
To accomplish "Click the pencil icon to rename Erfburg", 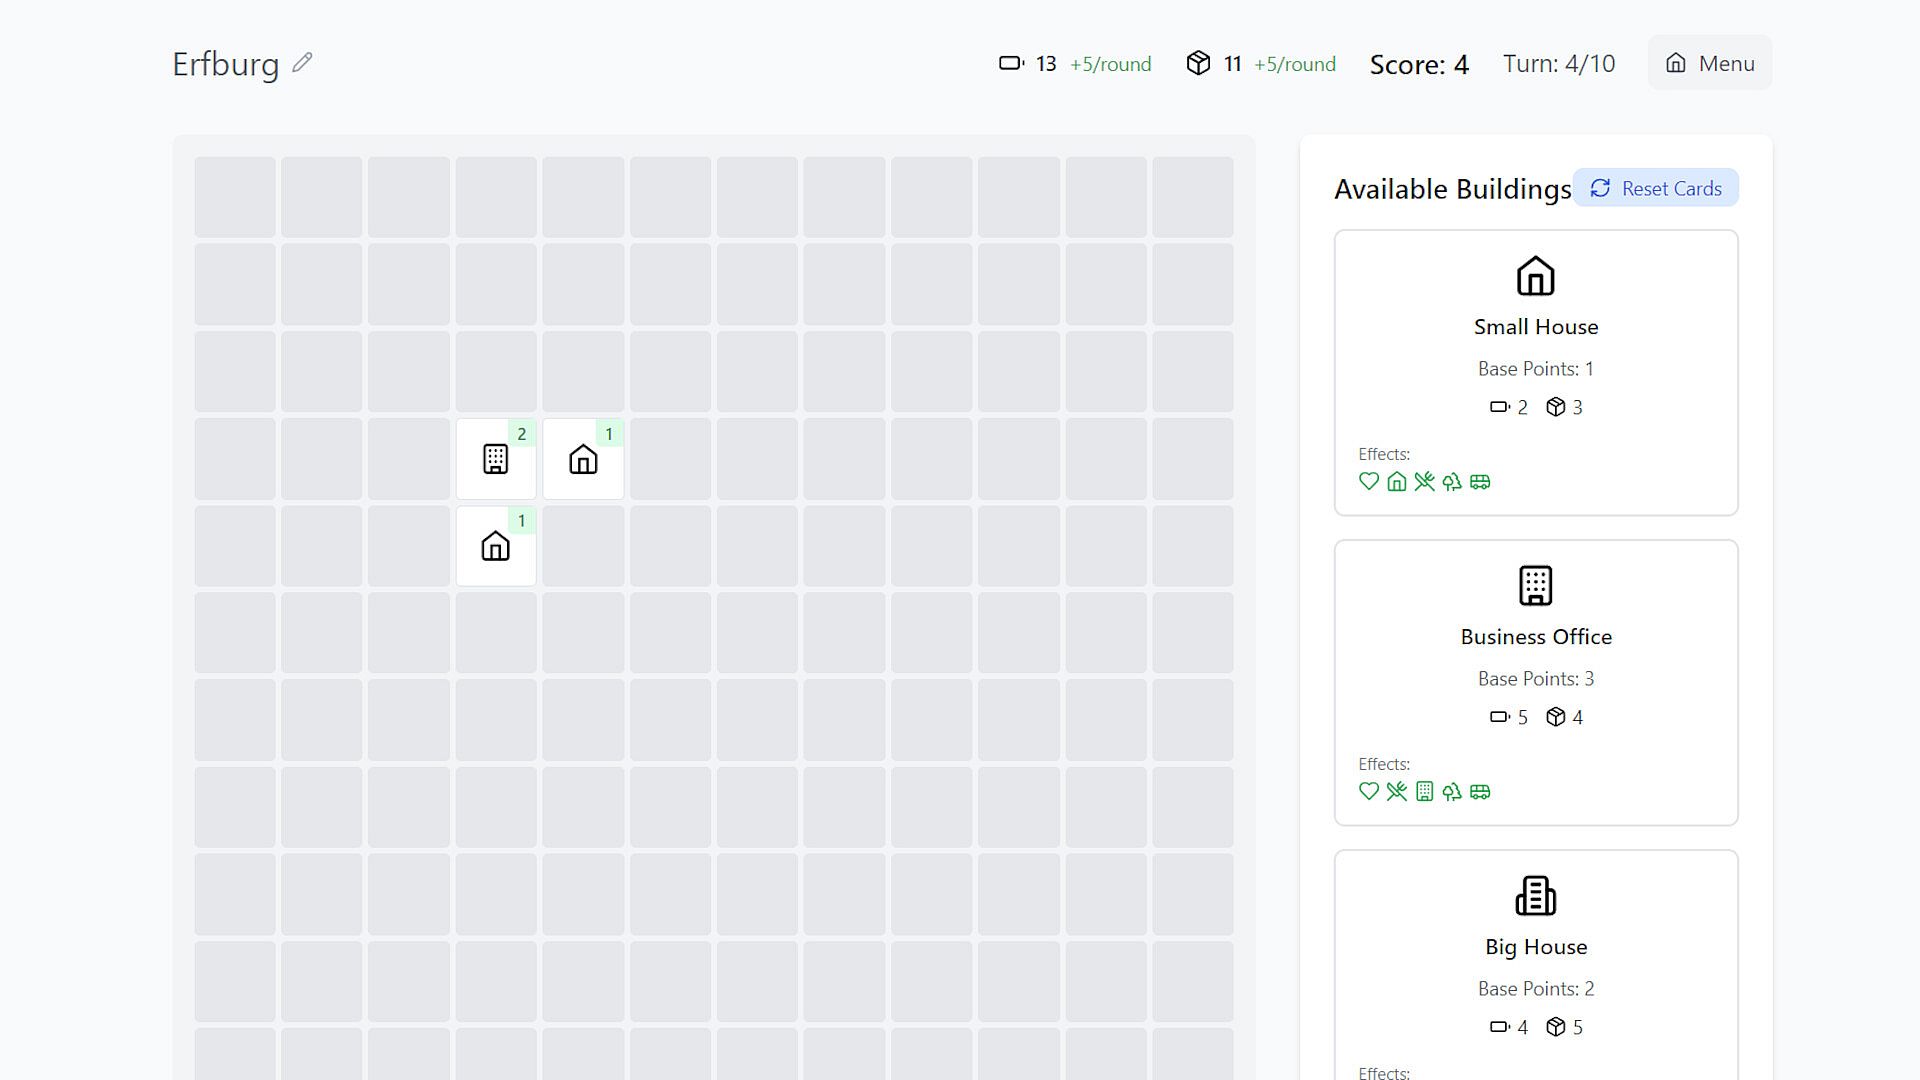I will click(x=302, y=63).
